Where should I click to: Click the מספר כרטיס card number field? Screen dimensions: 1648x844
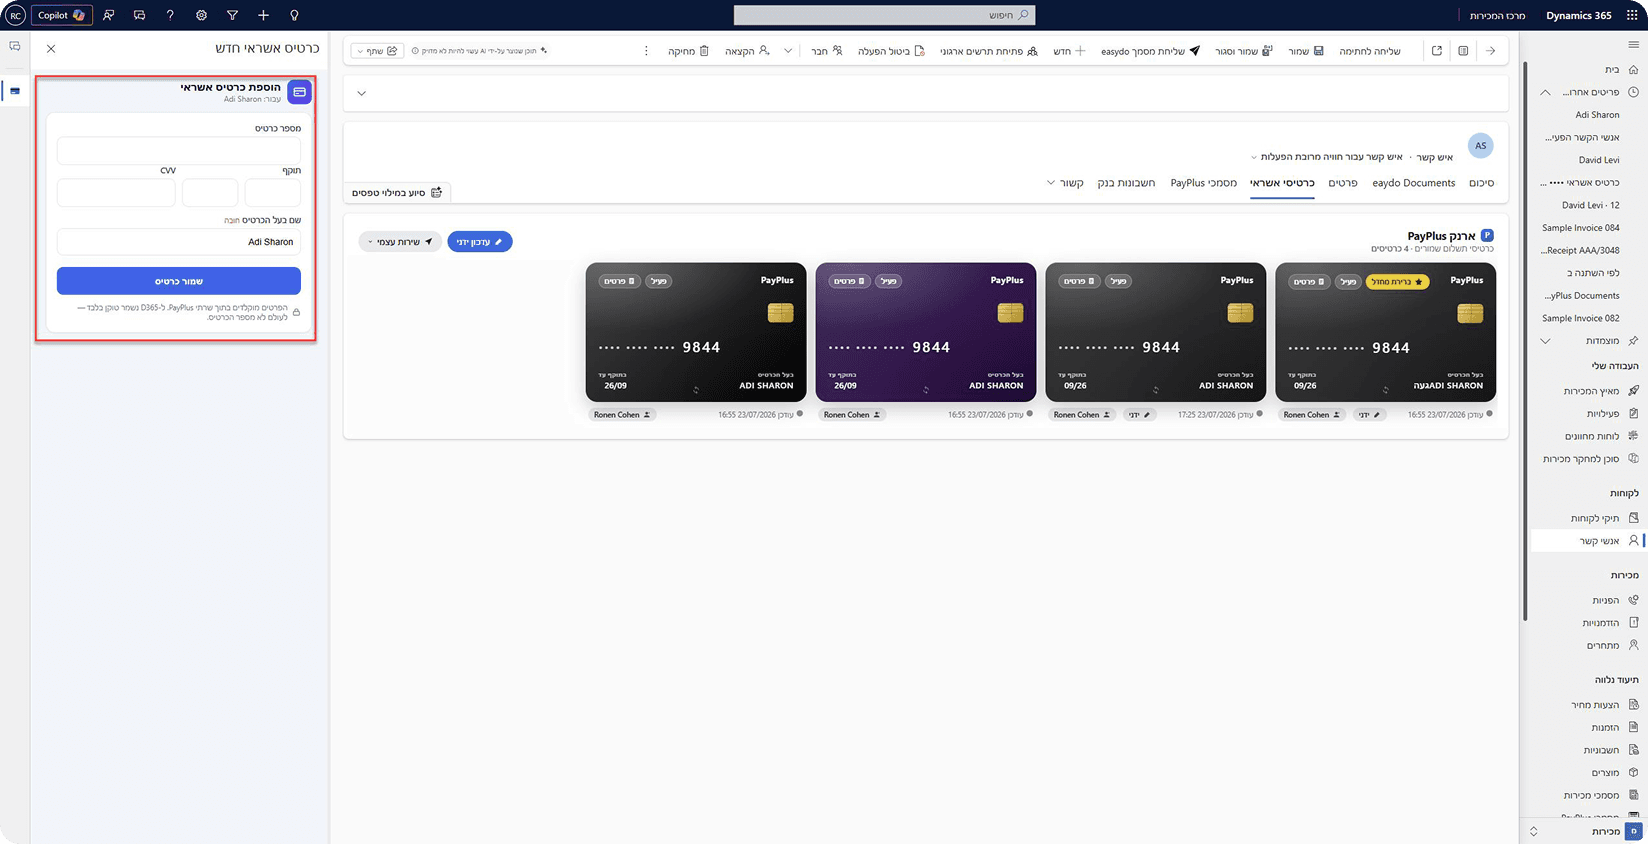point(179,150)
